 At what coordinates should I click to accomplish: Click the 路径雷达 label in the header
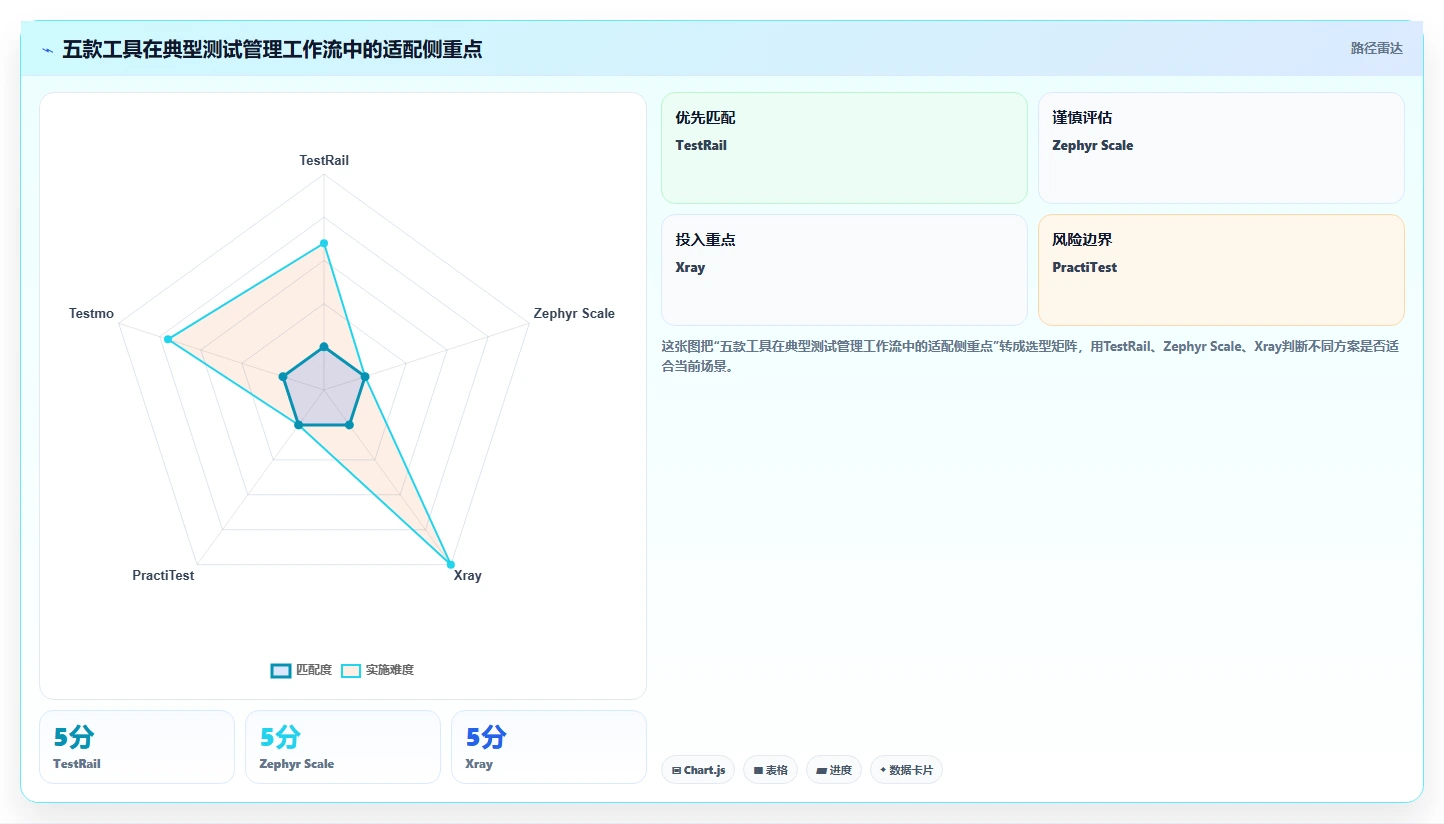[x=1376, y=48]
